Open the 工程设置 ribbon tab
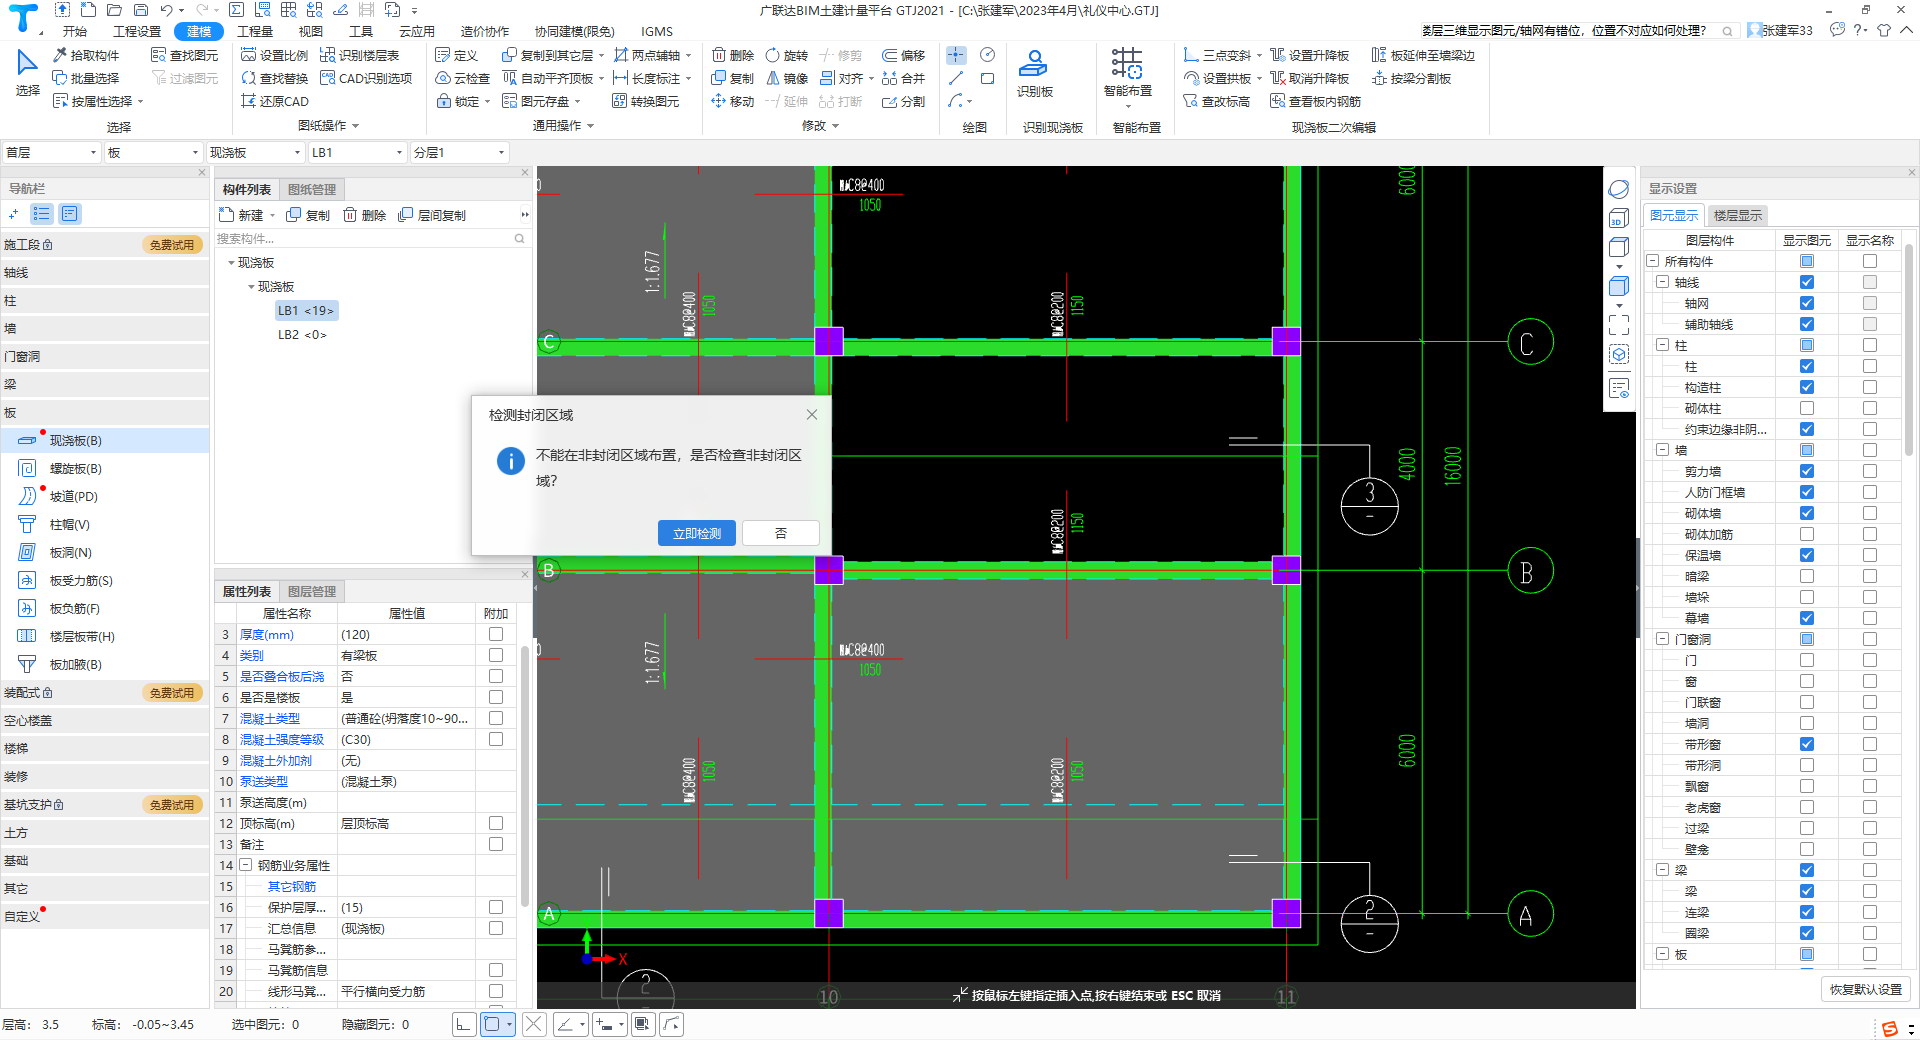Screen dimensions: 1920x1040 tap(137, 32)
